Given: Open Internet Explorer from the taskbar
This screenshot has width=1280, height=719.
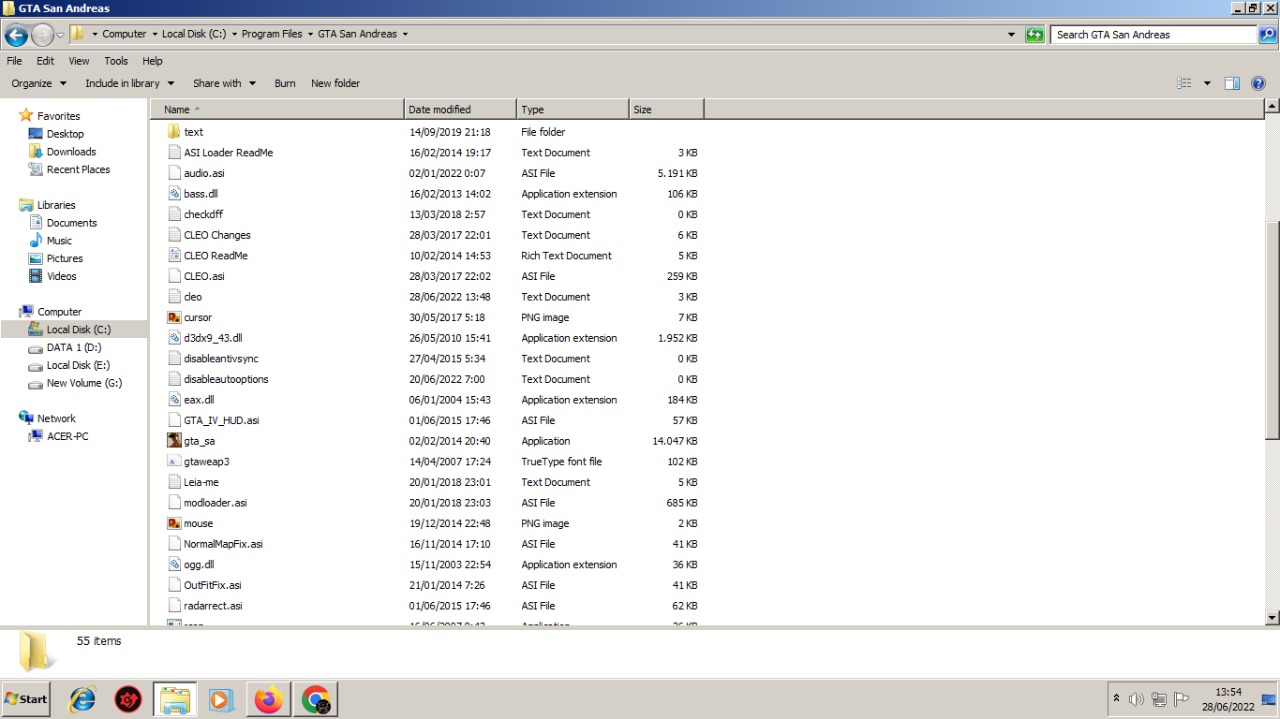Looking at the screenshot, I should (x=82, y=699).
